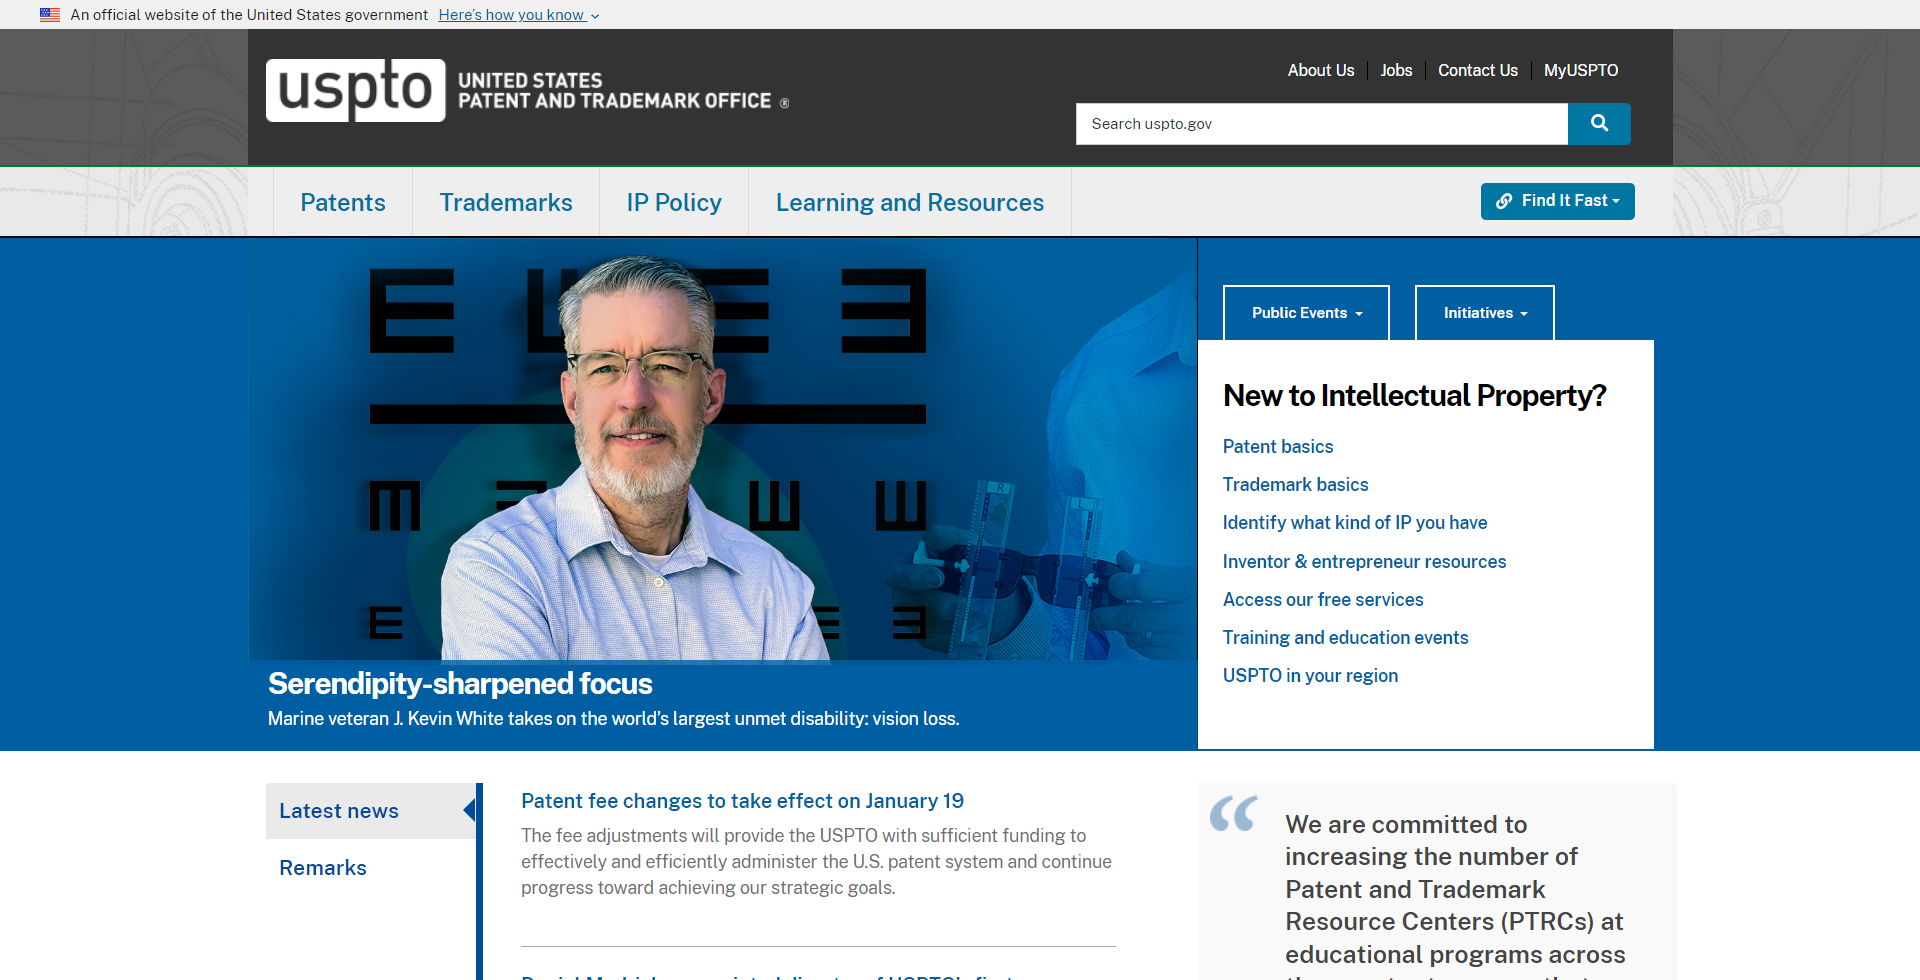Image resolution: width=1920 pixels, height=980 pixels.
Task: Expand the Public Events menu
Action: [x=1306, y=313]
